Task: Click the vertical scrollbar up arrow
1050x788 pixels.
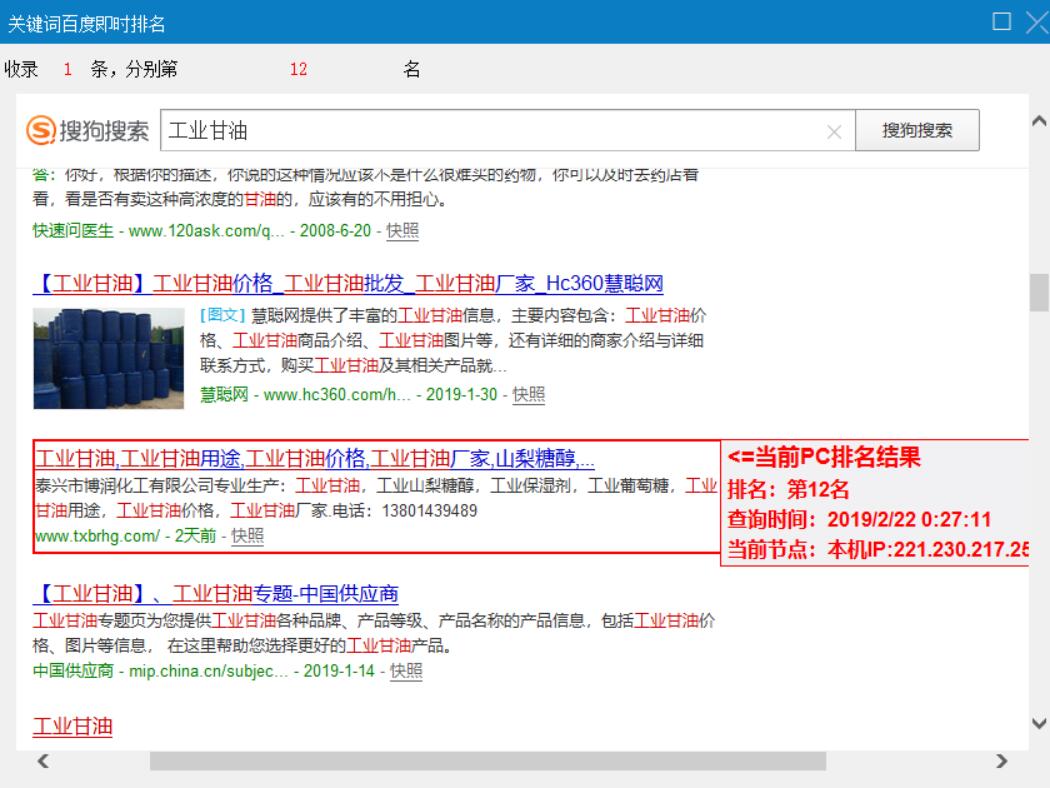Action: coord(1039,121)
